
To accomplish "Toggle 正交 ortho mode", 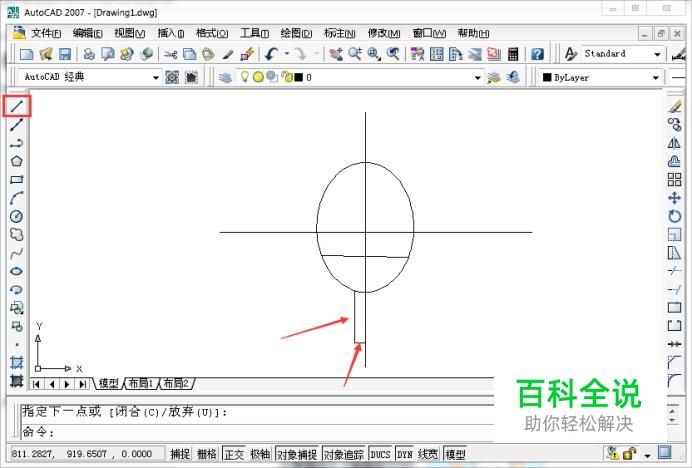I will (233, 454).
